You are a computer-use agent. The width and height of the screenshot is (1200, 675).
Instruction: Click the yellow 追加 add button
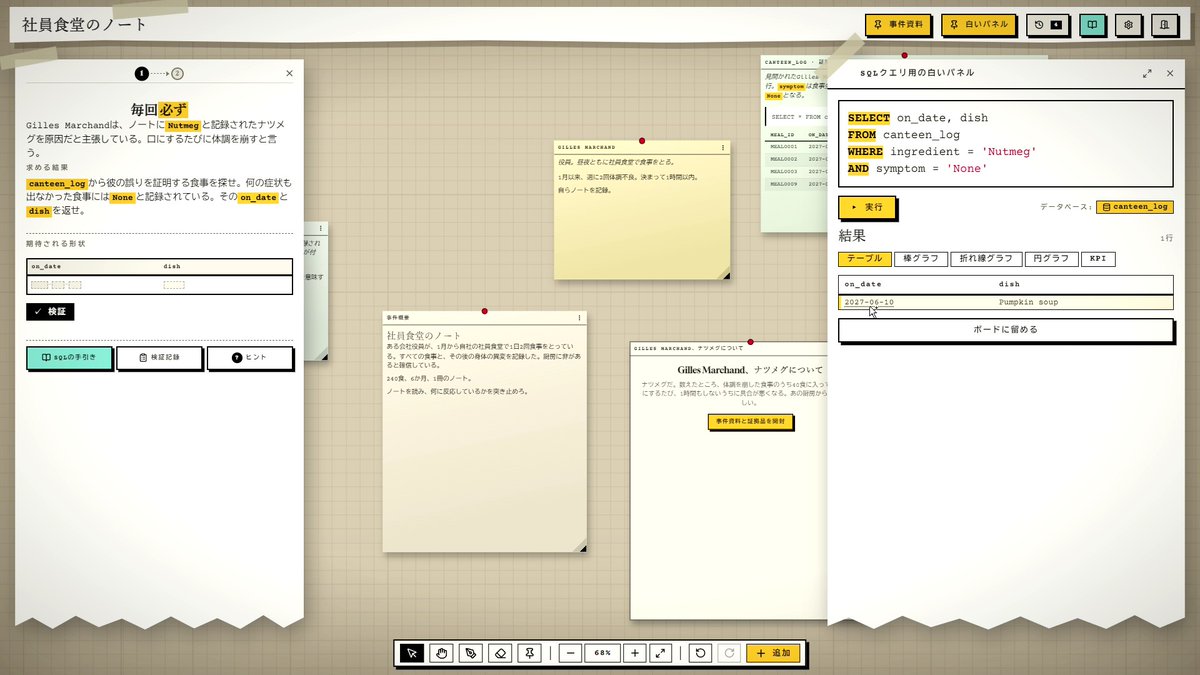(x=772, y=653)
